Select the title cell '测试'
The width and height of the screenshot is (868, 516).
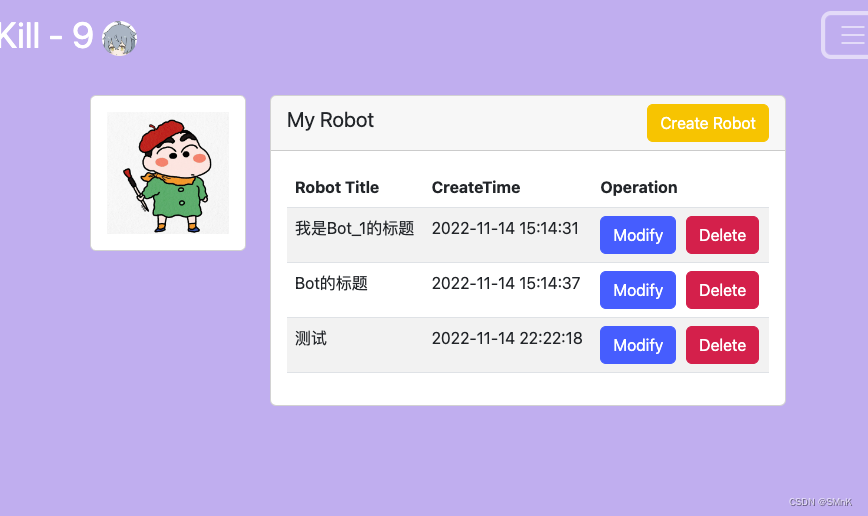[311, 338]
